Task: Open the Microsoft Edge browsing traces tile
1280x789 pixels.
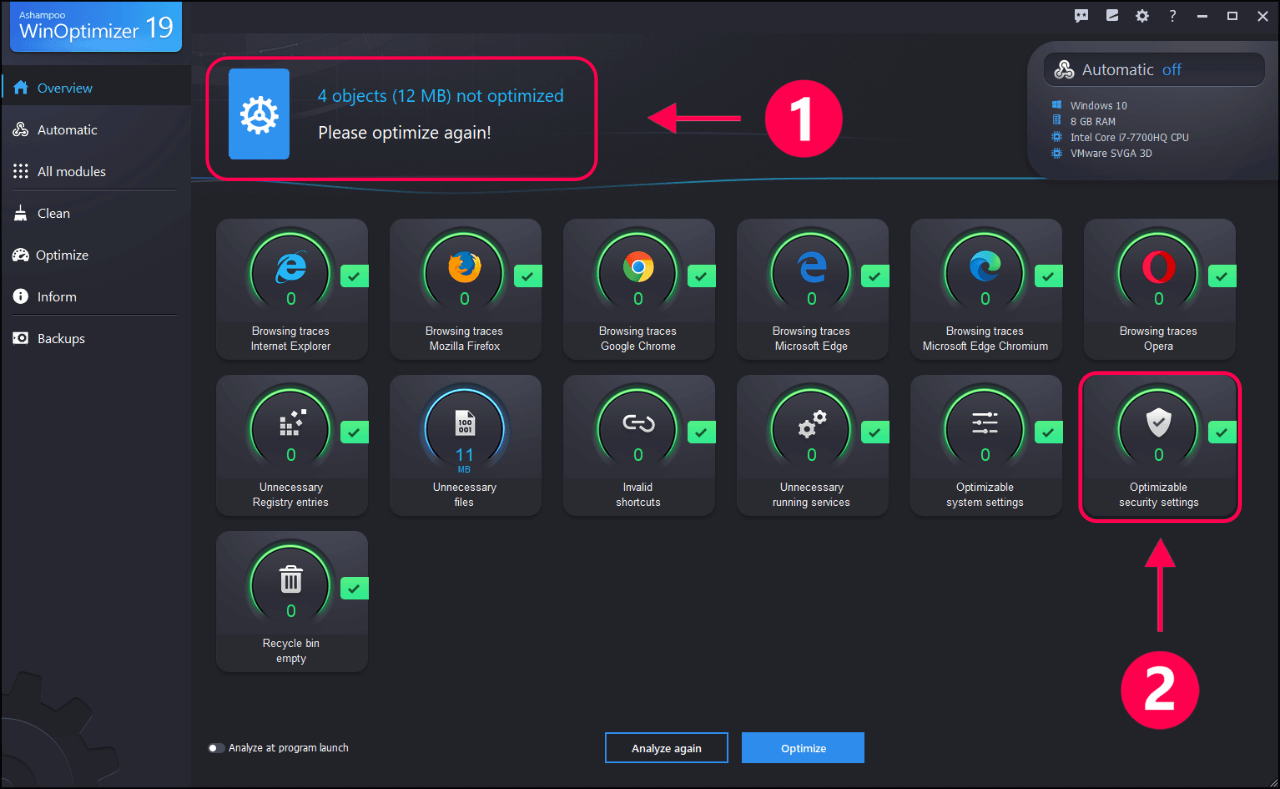Action: click(812, 289)
